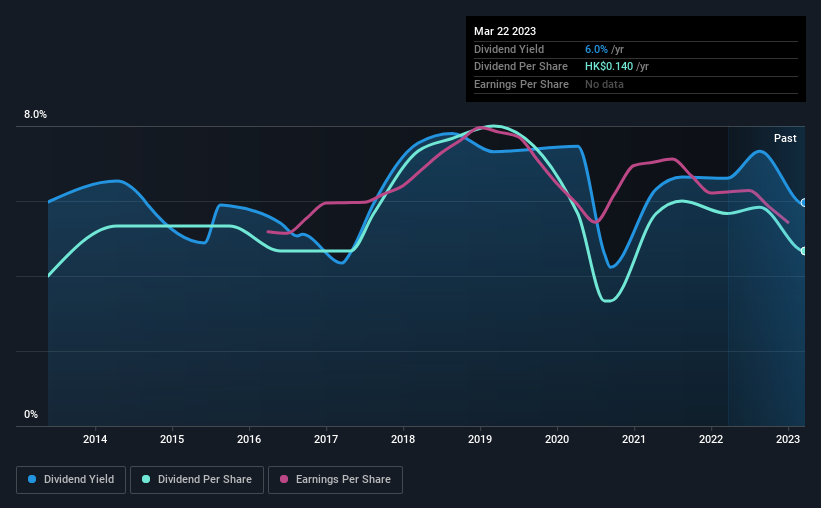The image size is (821, 508).
Task: Click the 0% y-axis label
Action: [31, 415]
